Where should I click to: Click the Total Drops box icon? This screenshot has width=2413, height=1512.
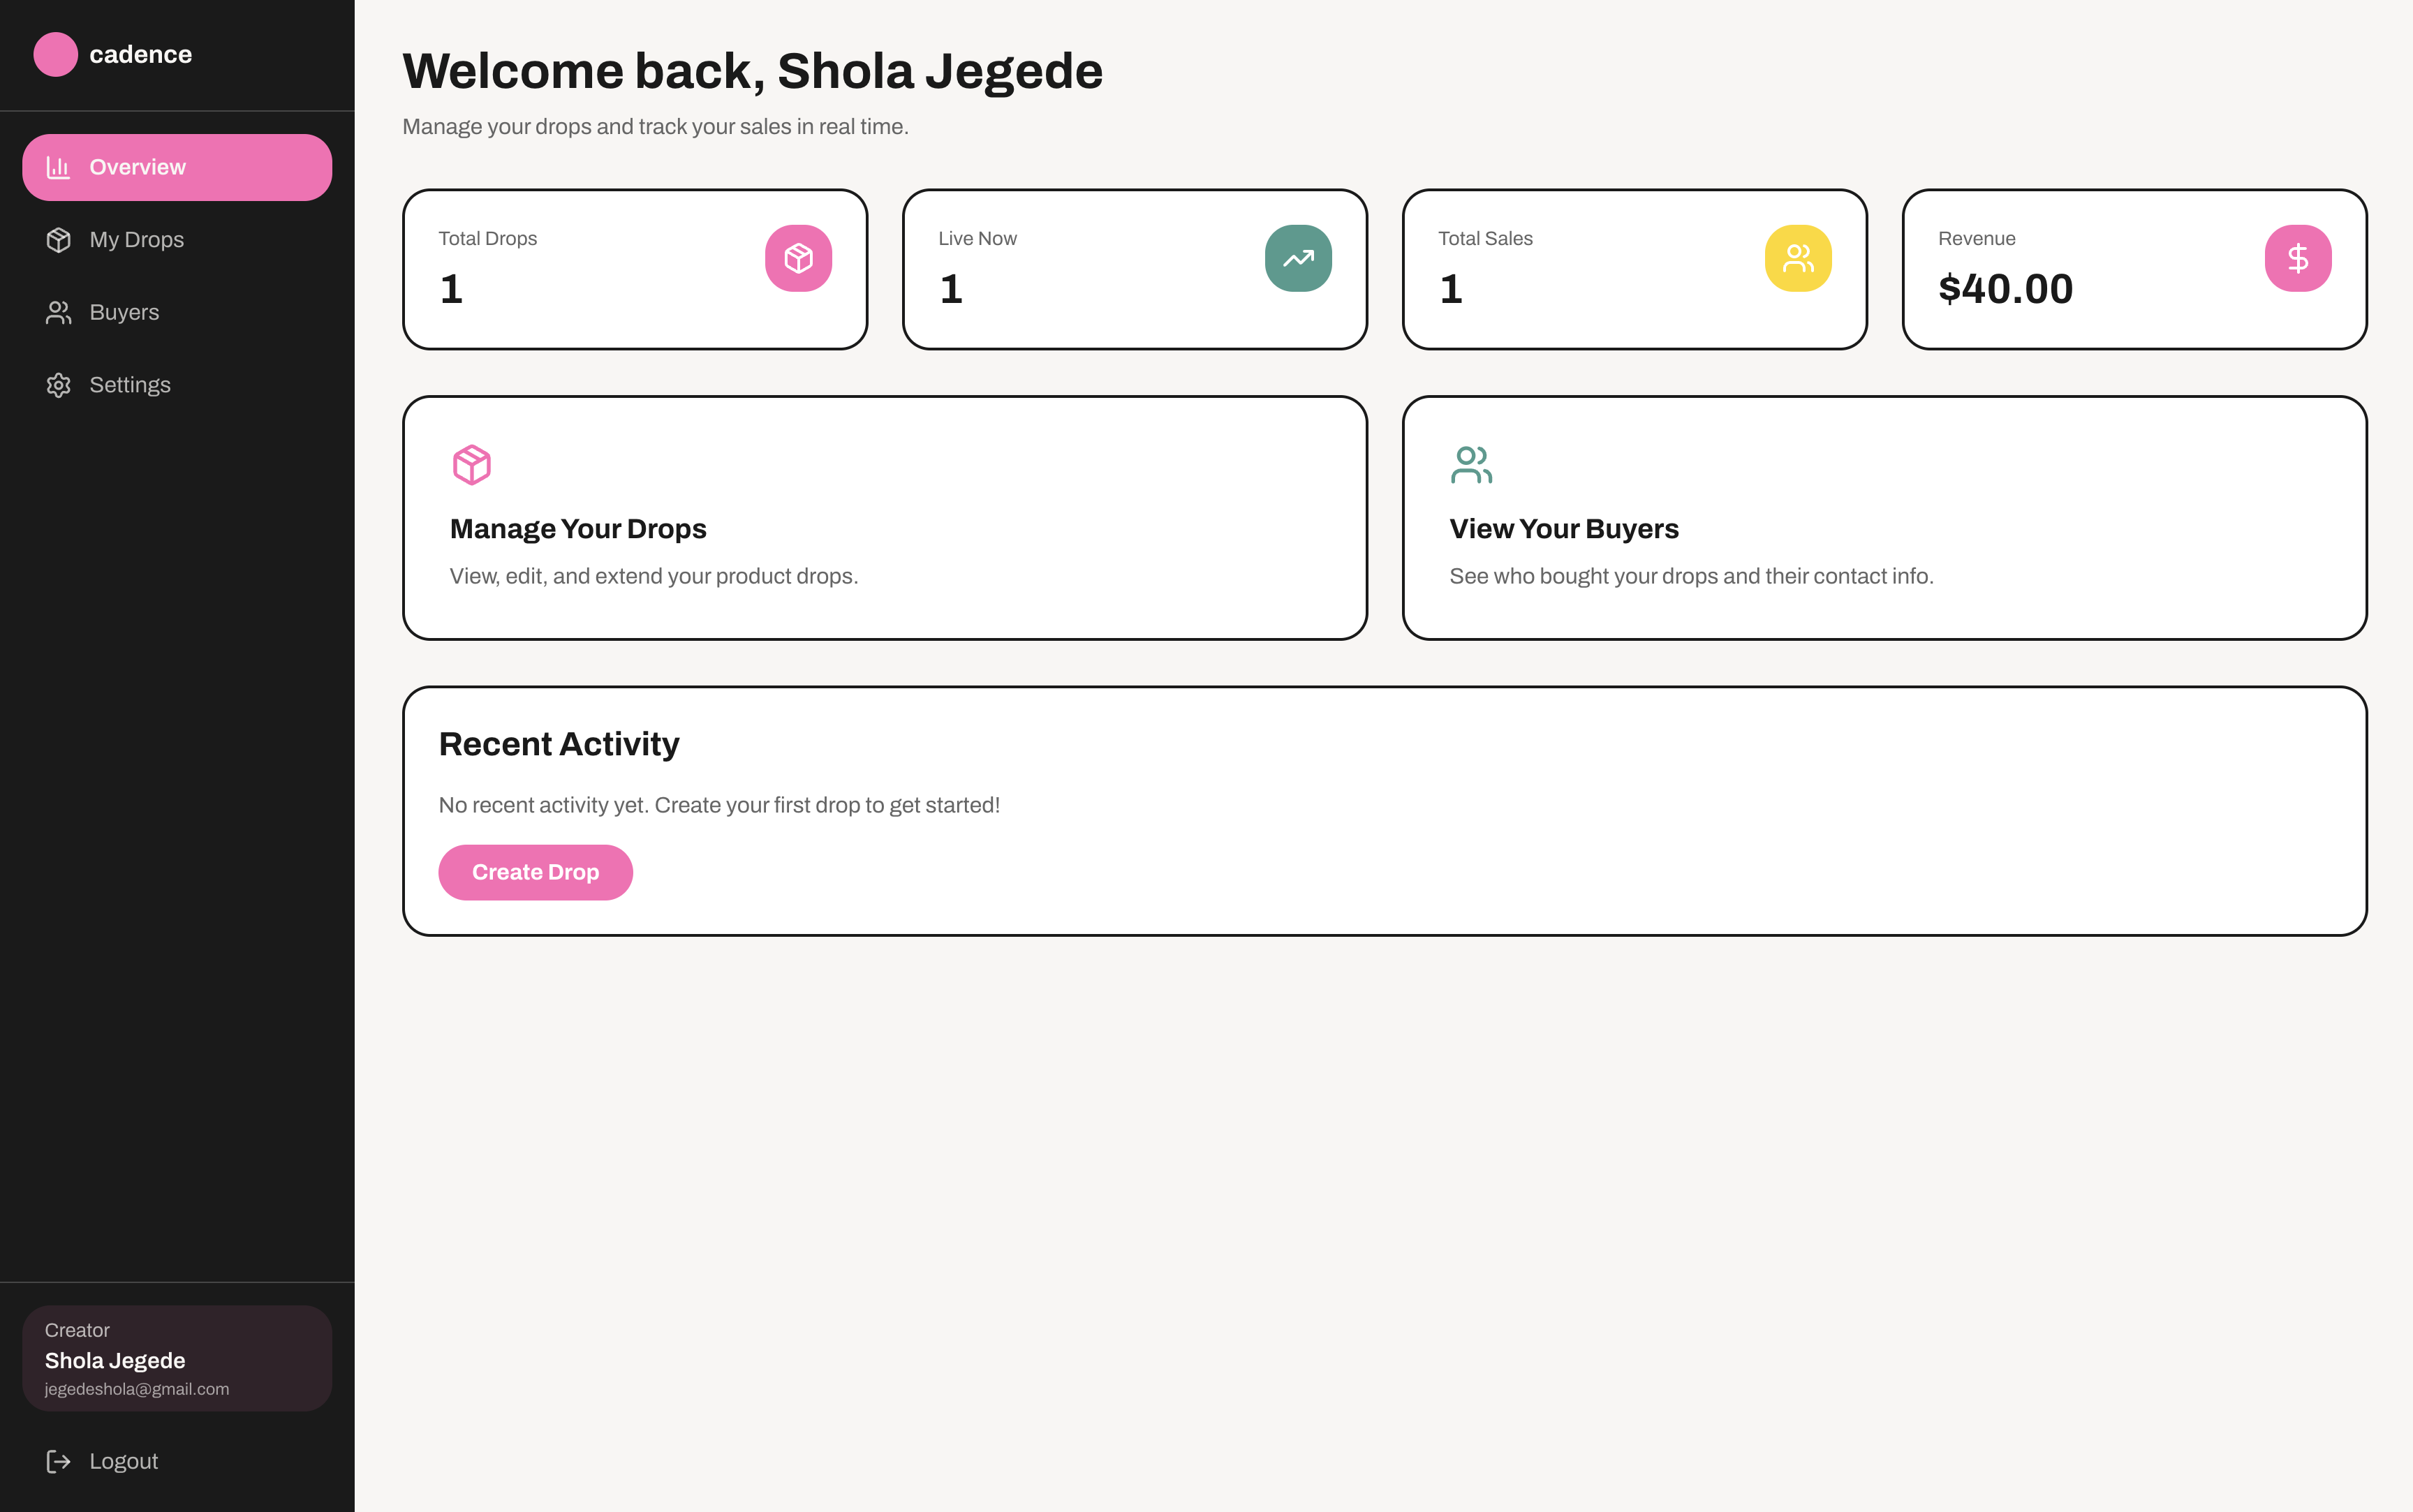pos(798,258)
